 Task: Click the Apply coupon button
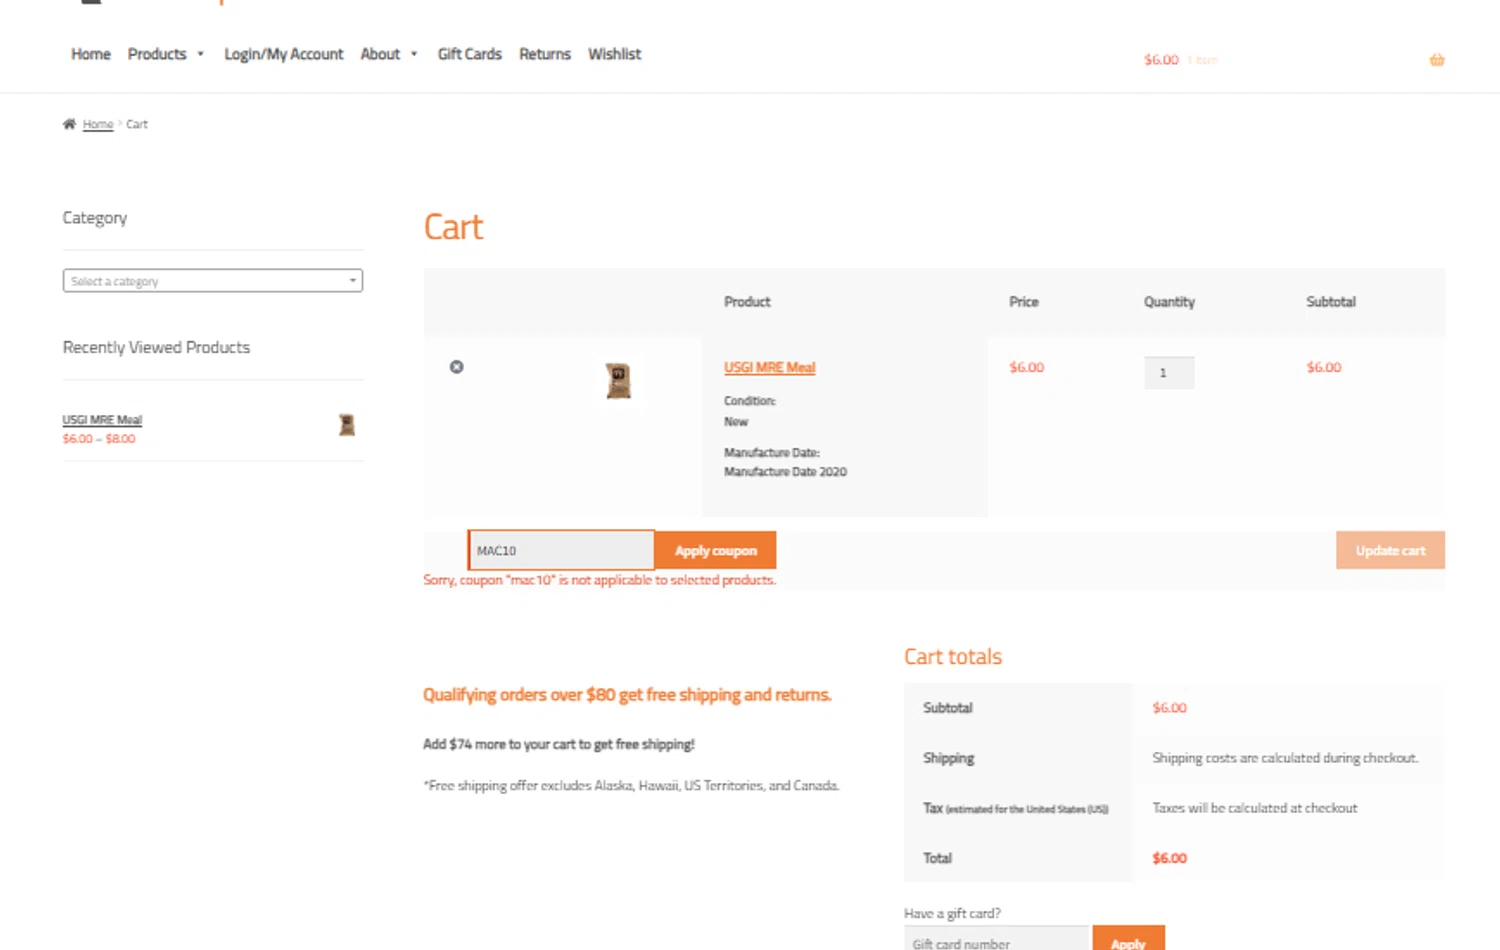point(716,550)
